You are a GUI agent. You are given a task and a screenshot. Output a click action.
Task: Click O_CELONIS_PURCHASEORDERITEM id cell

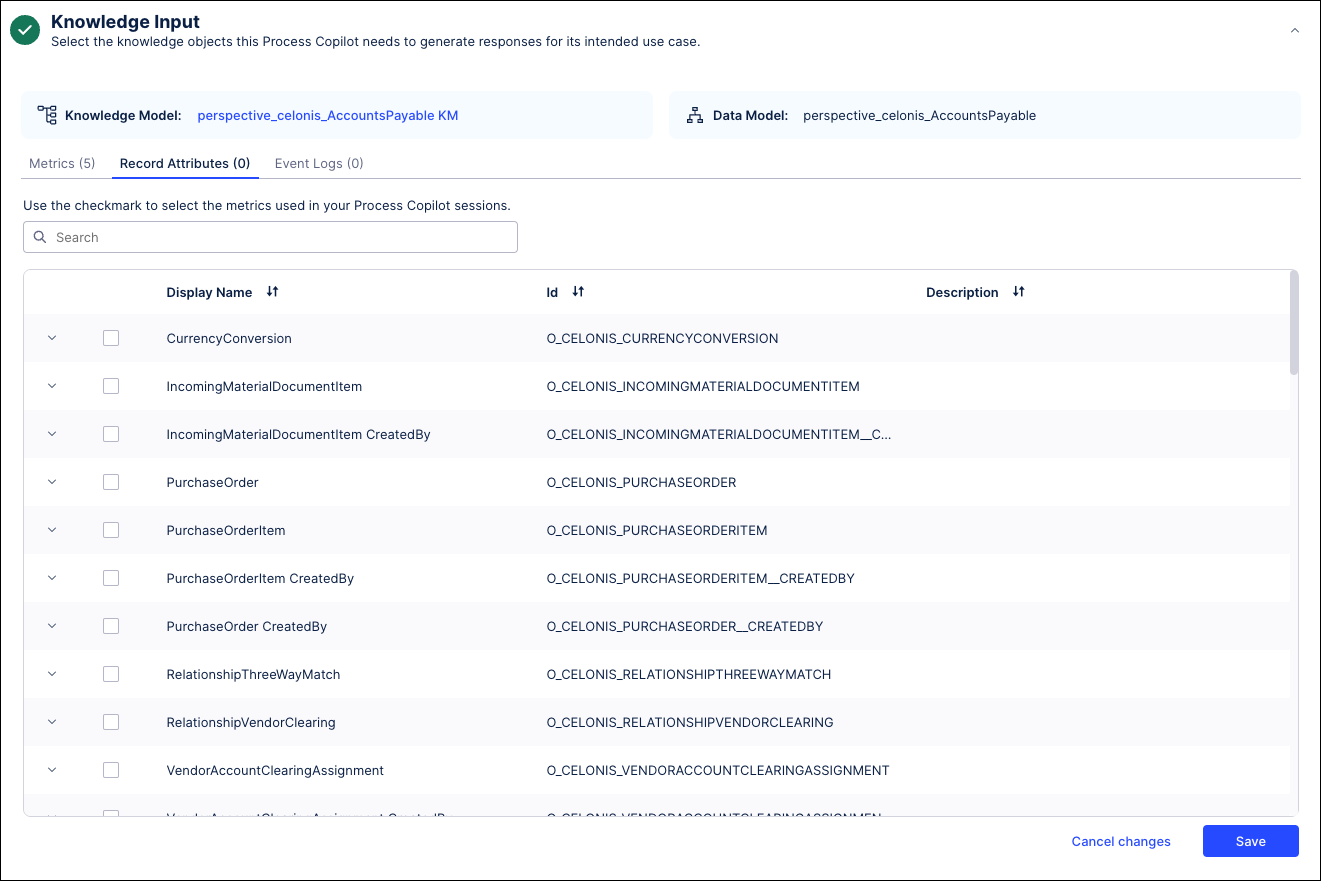[x=657, y=530]
